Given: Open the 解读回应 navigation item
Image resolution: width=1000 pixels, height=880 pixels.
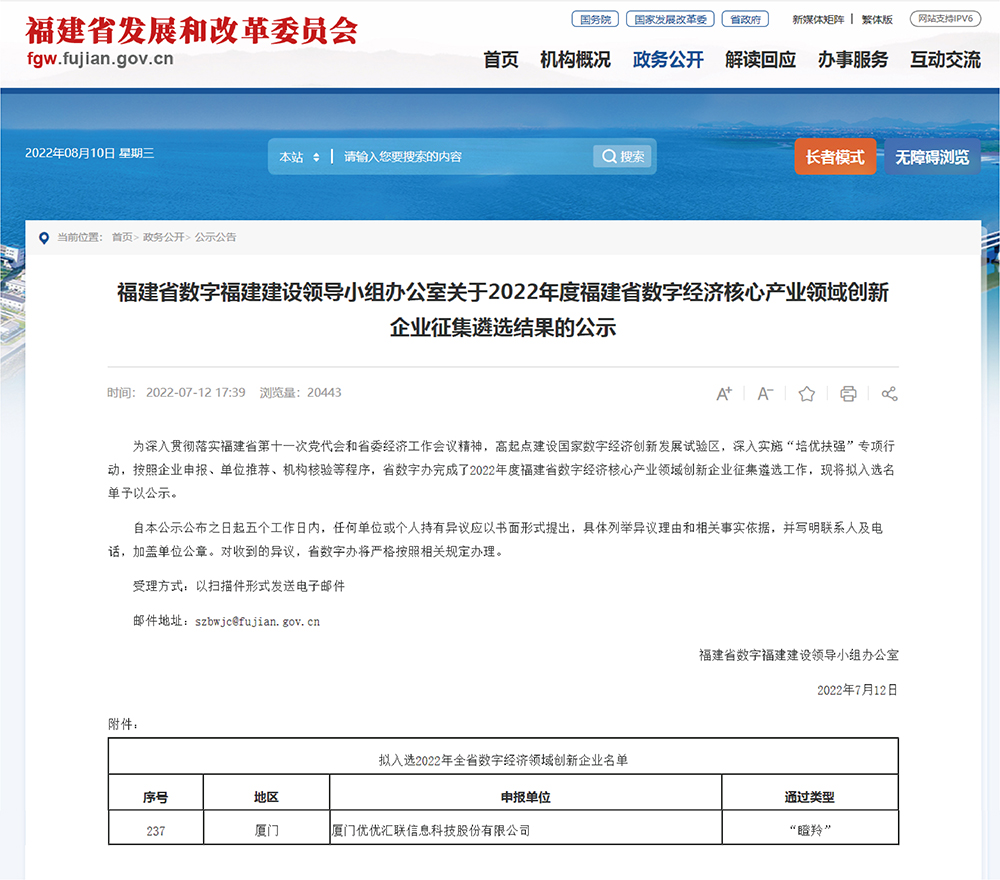Looking at the screenshot, I should 760,59.
